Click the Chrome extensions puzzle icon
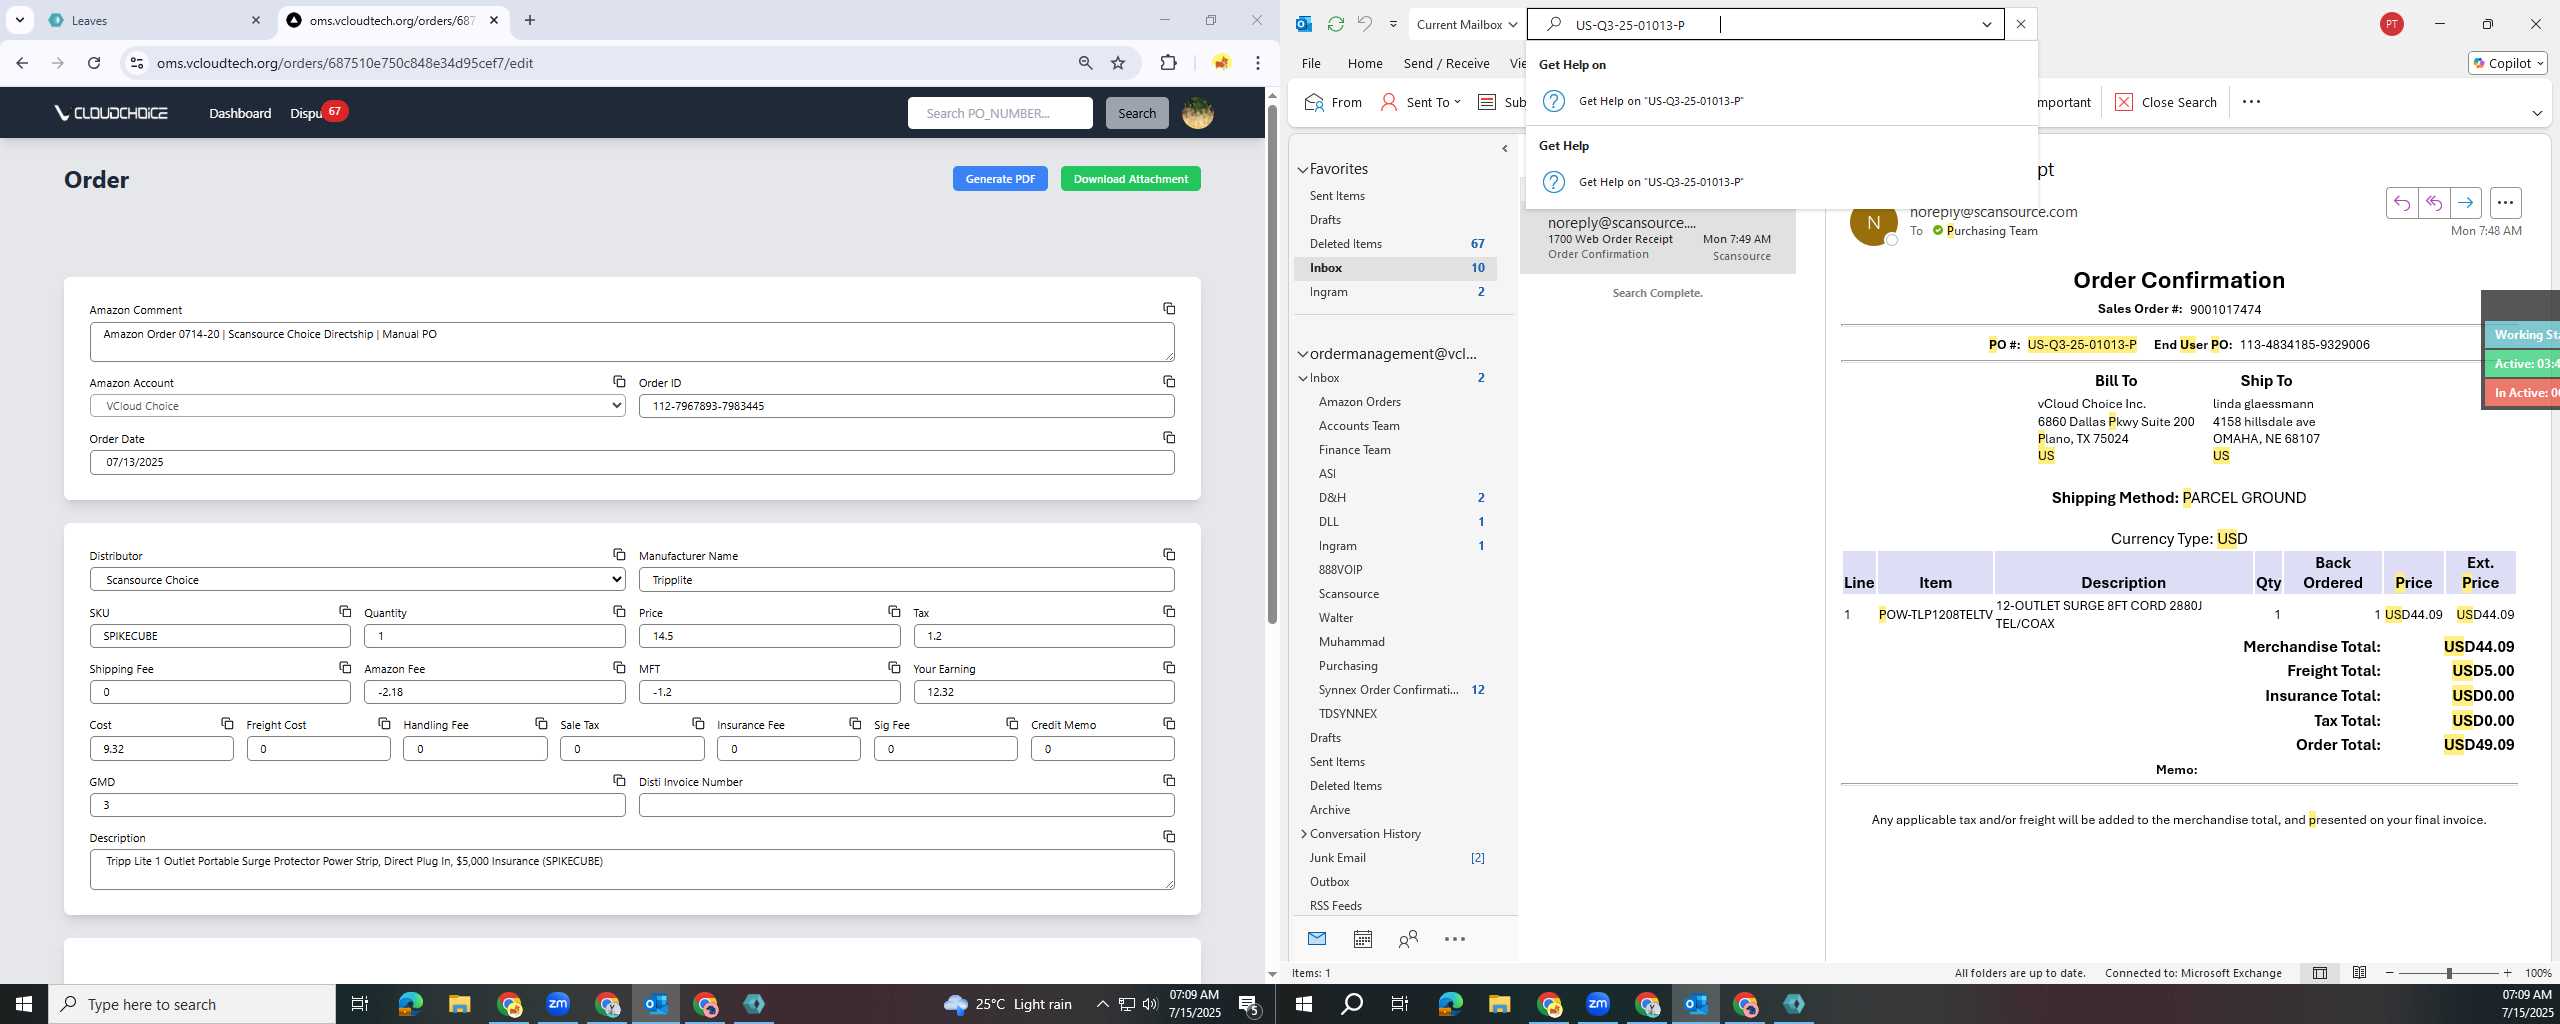 point(1168,63)
